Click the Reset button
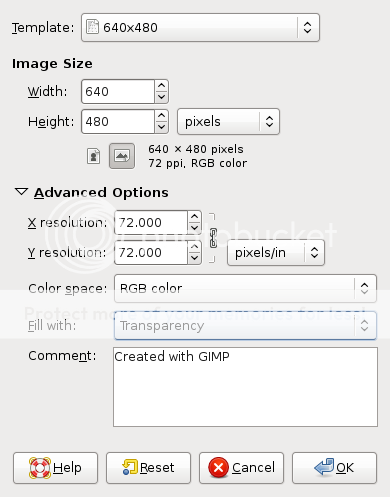 tap(148, 468)
